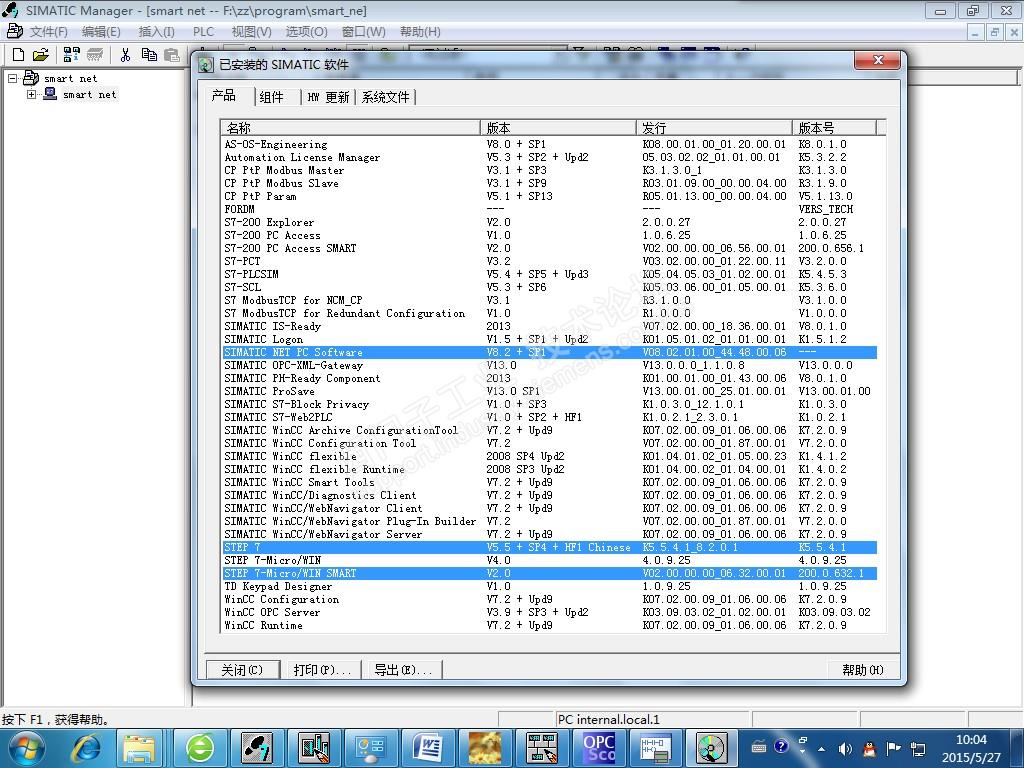Viewport: 1024px width, 768px height.
Task: Open Internet Explorer from the taskbar
Action: click(x=86, y=748)
